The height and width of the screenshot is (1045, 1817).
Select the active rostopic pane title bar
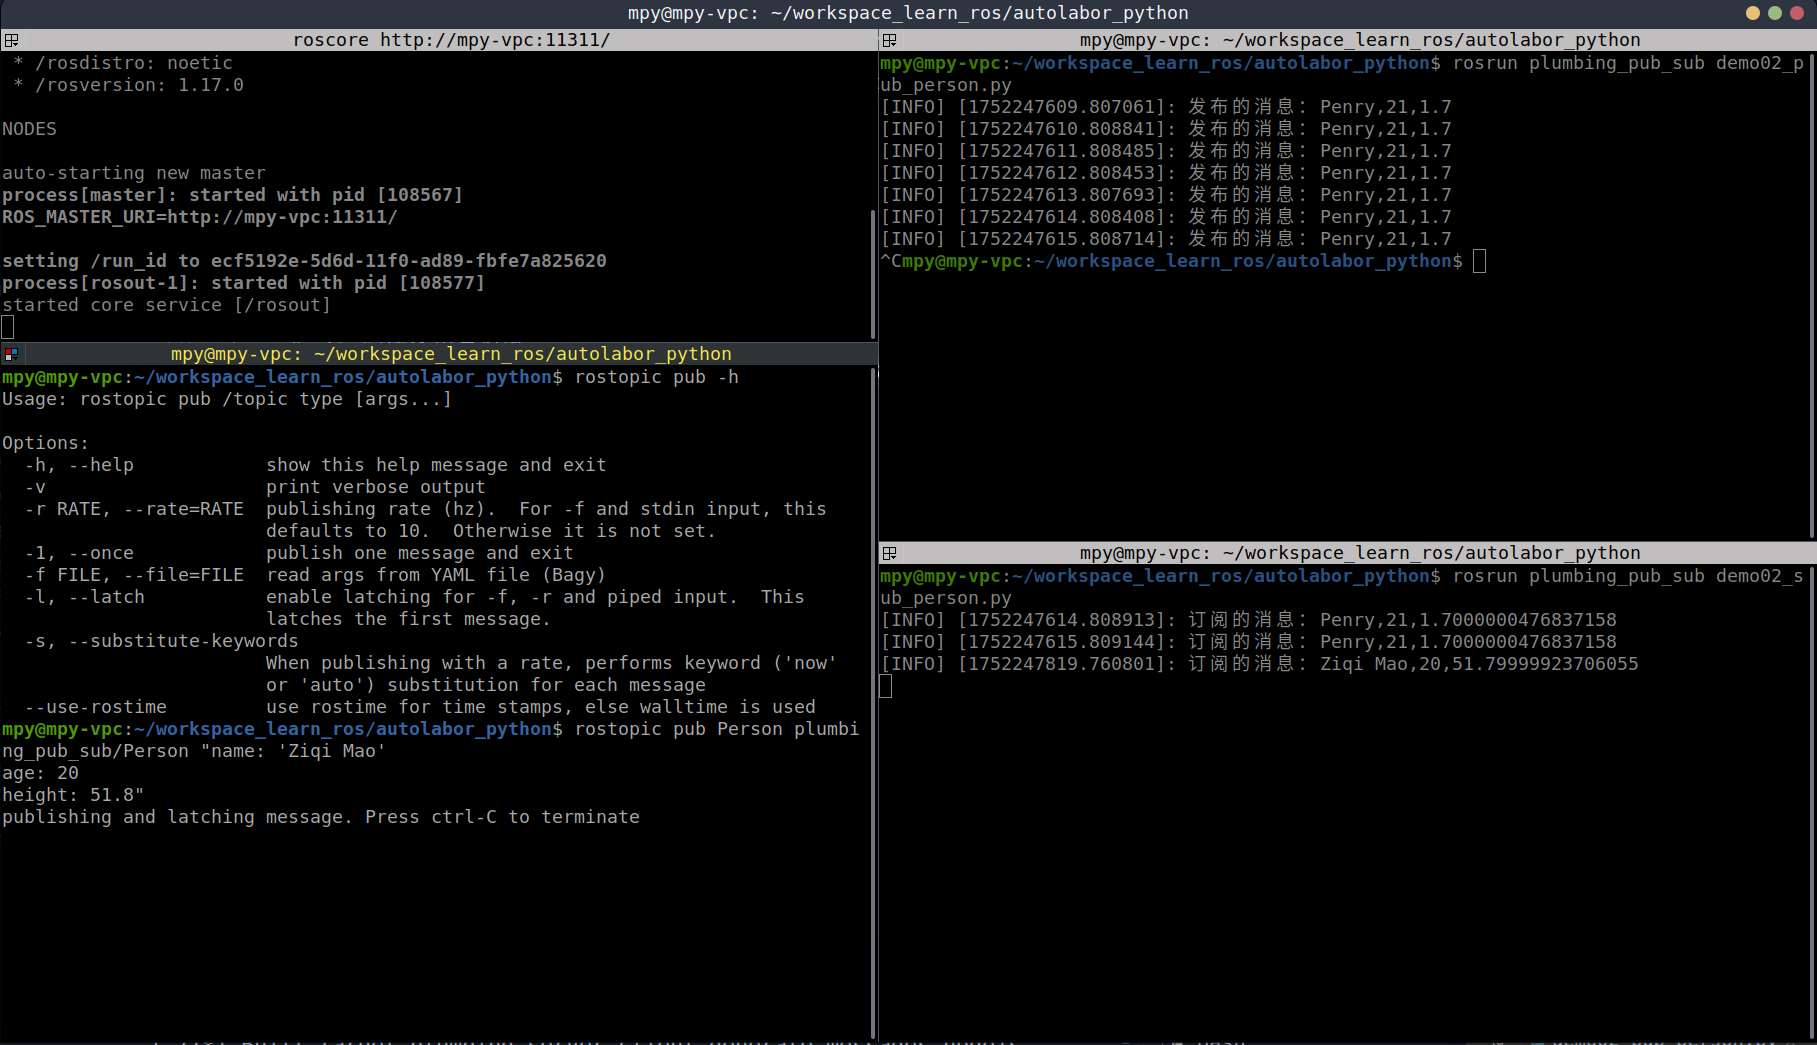click(x=451, y=354)
